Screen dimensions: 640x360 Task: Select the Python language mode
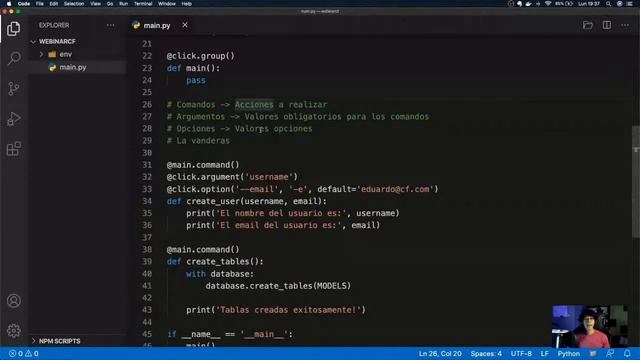pyautogui.click(x=569, y=353)
